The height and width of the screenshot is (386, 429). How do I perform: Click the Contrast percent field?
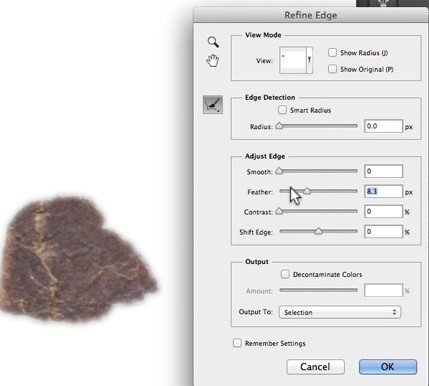coord(383,212)
